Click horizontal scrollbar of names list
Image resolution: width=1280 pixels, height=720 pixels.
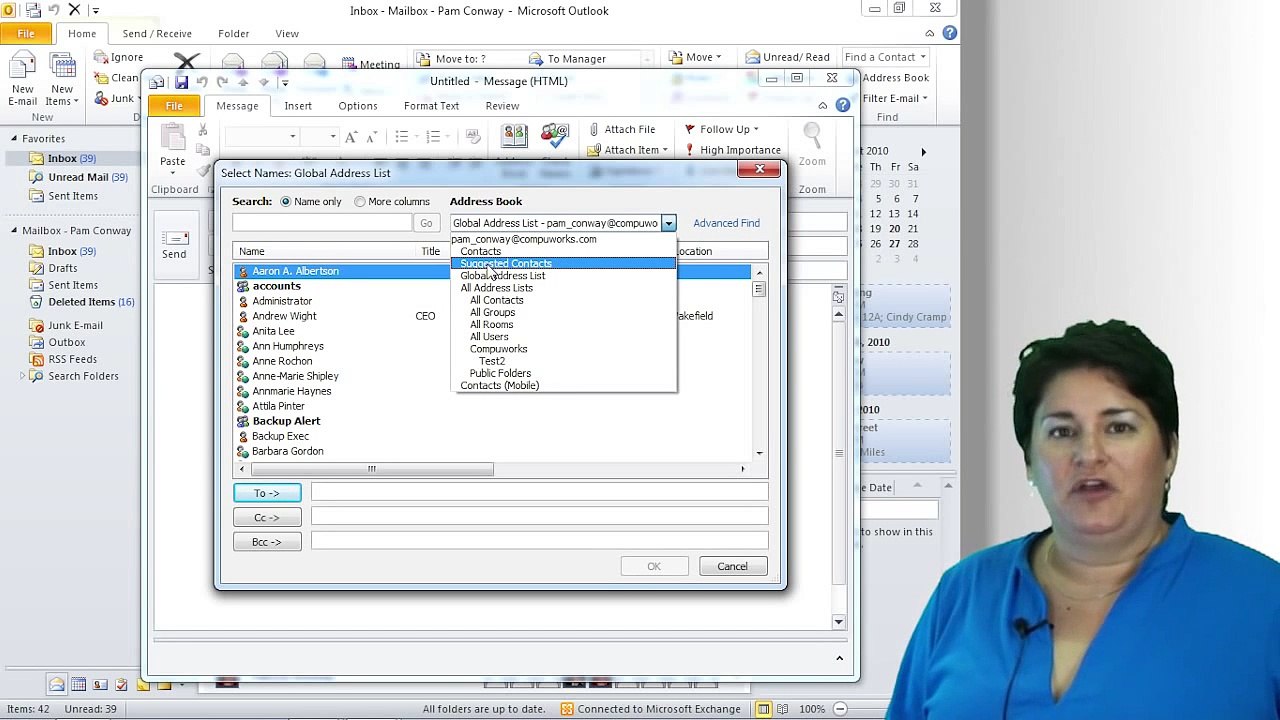tap(371, 469)
